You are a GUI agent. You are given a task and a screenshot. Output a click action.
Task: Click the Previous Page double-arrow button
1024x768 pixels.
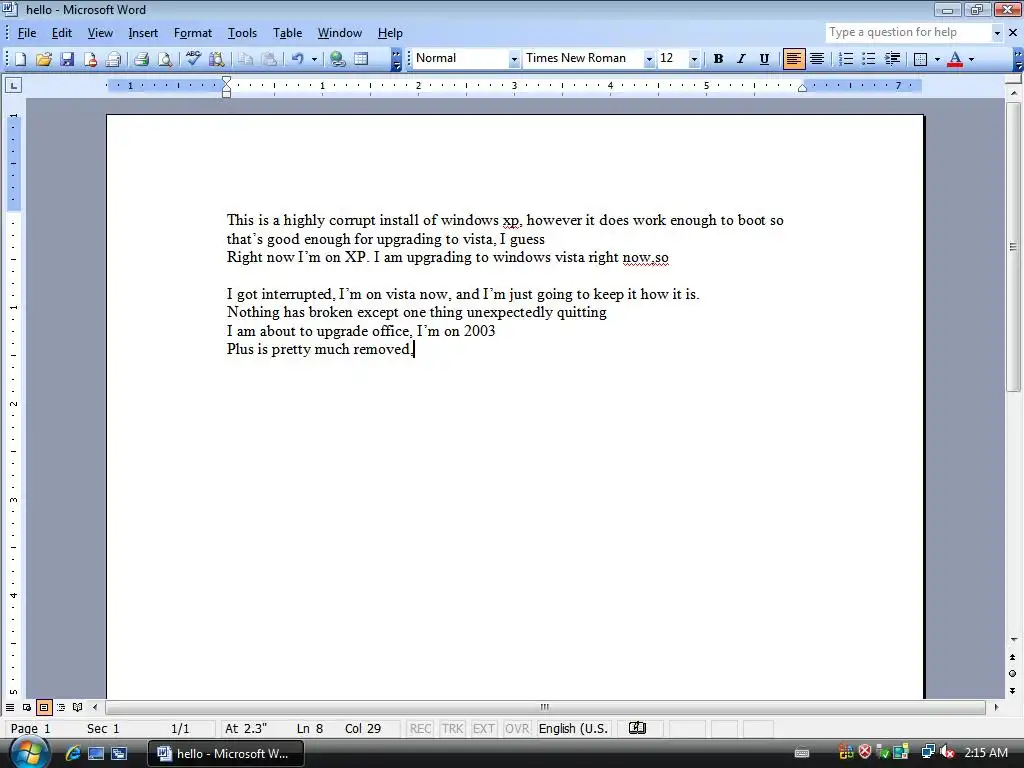(x=1012, y=658)
